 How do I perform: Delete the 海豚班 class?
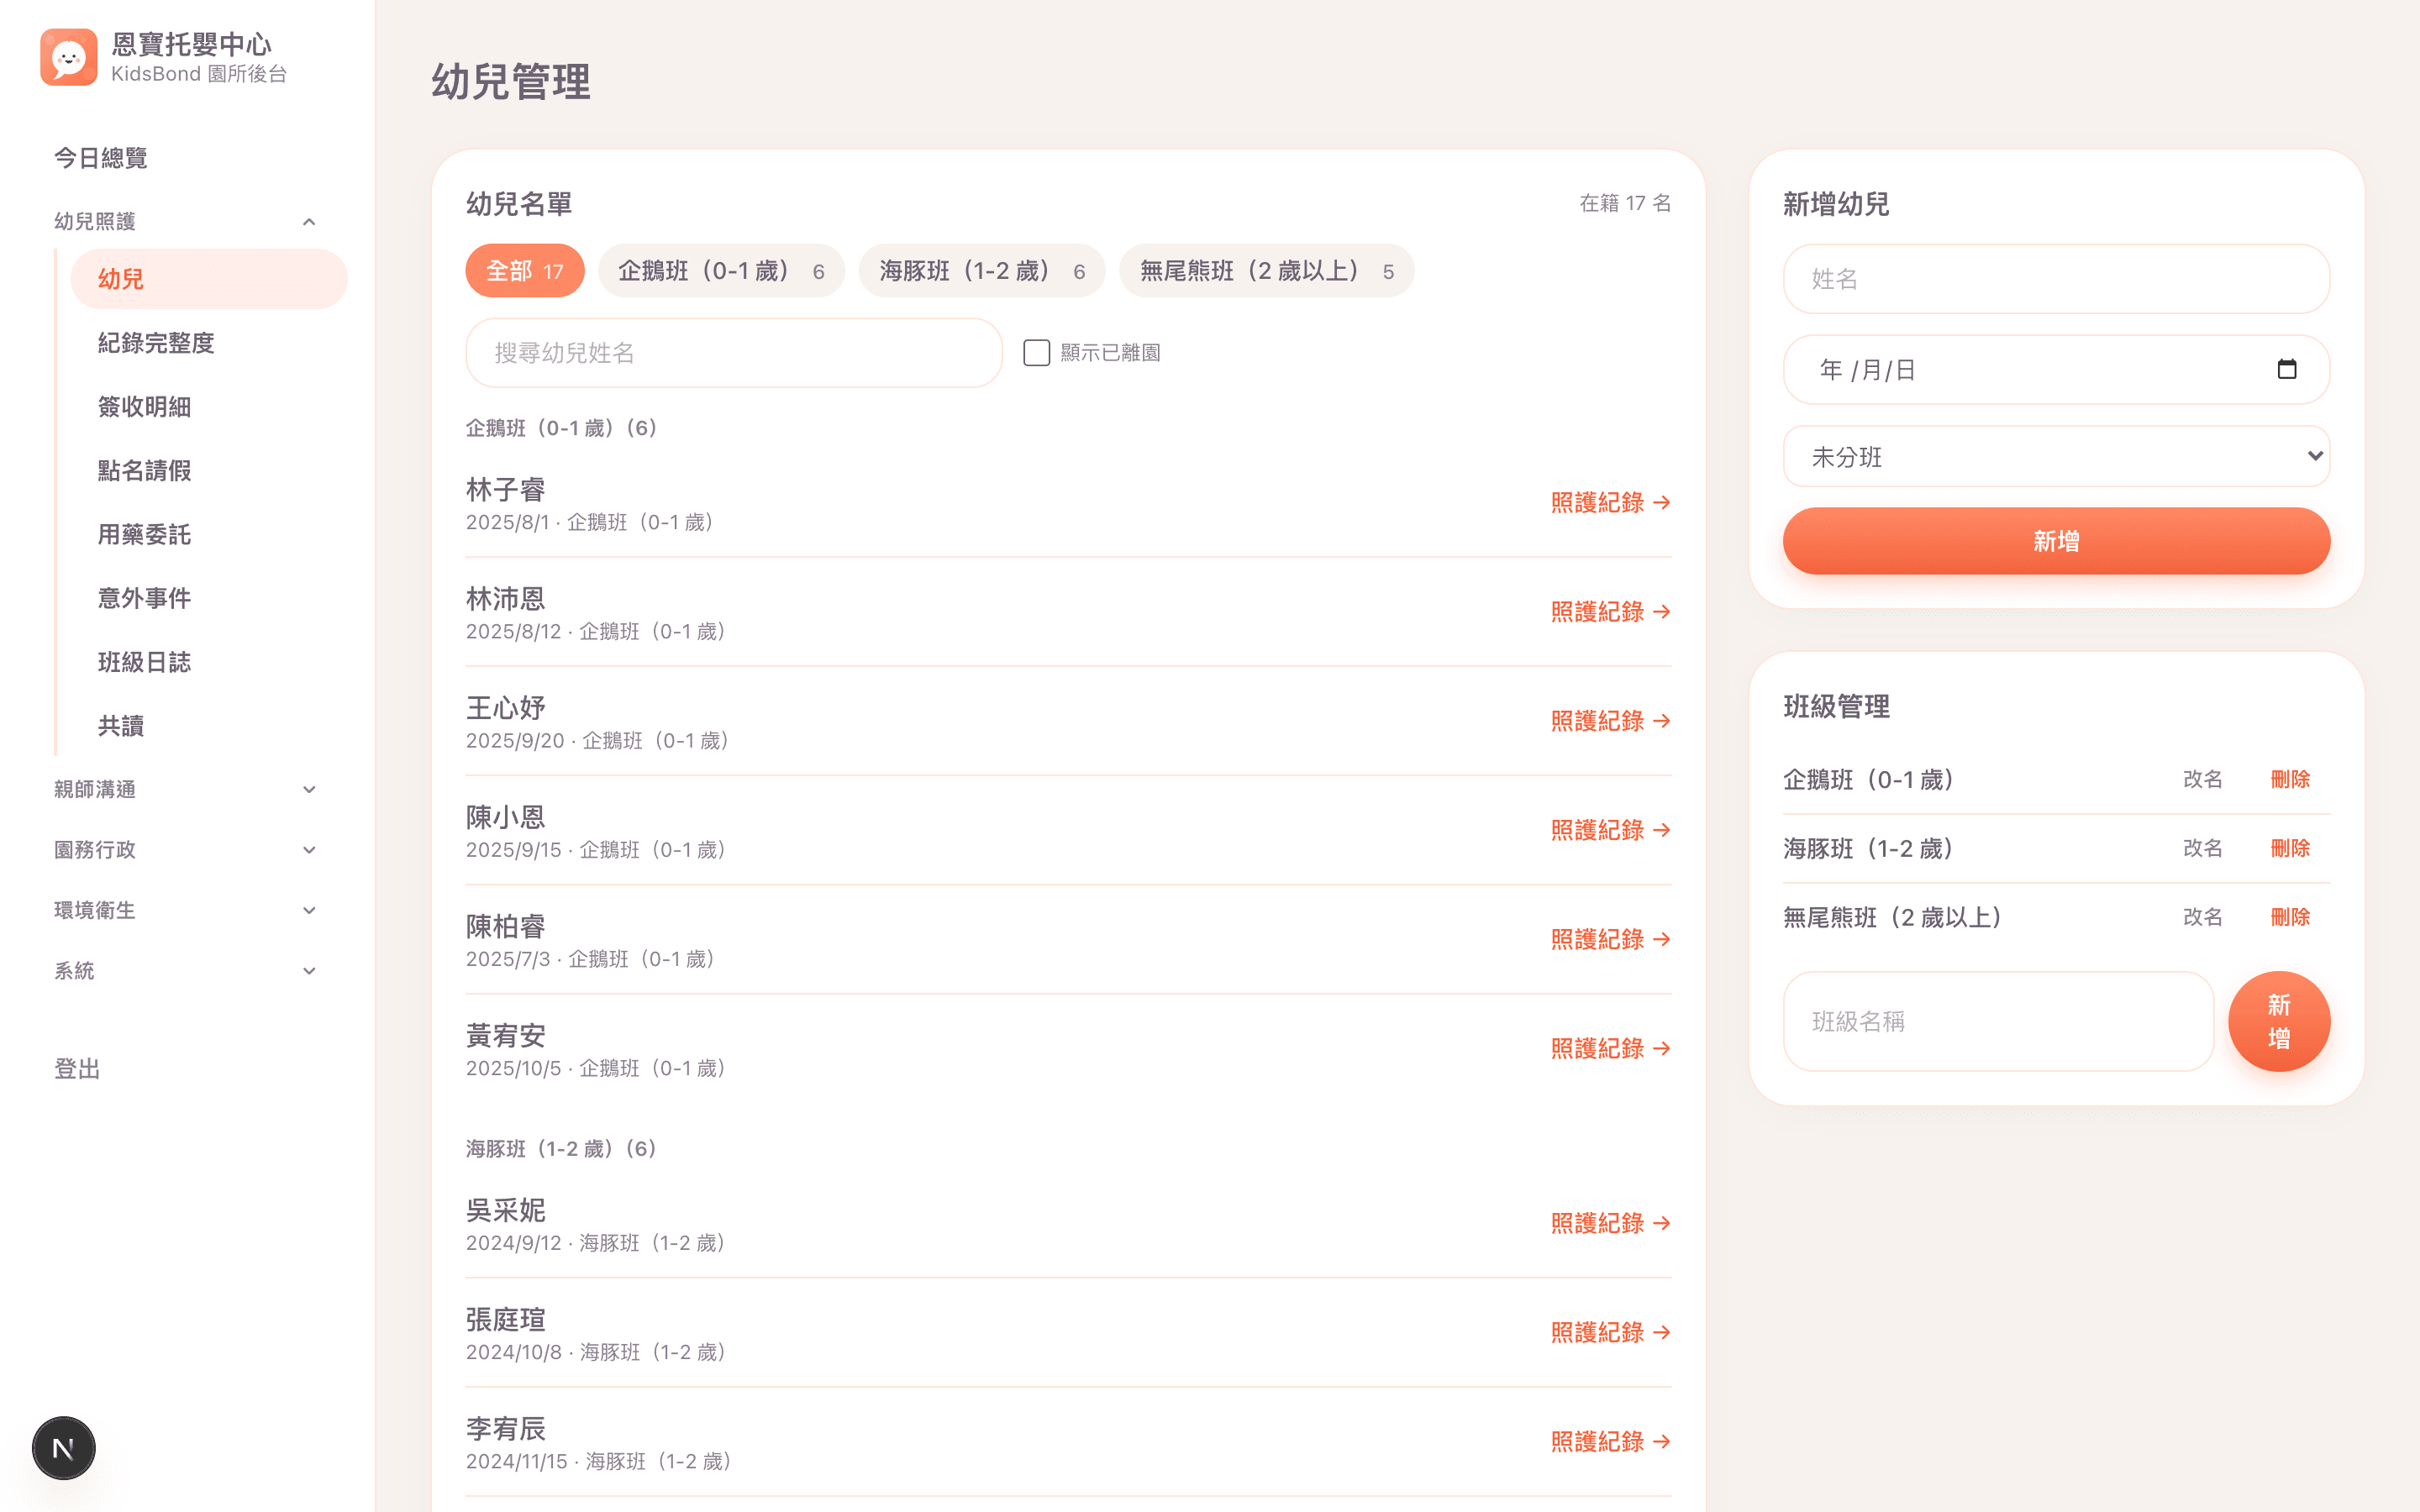(x=2290, y=848)
